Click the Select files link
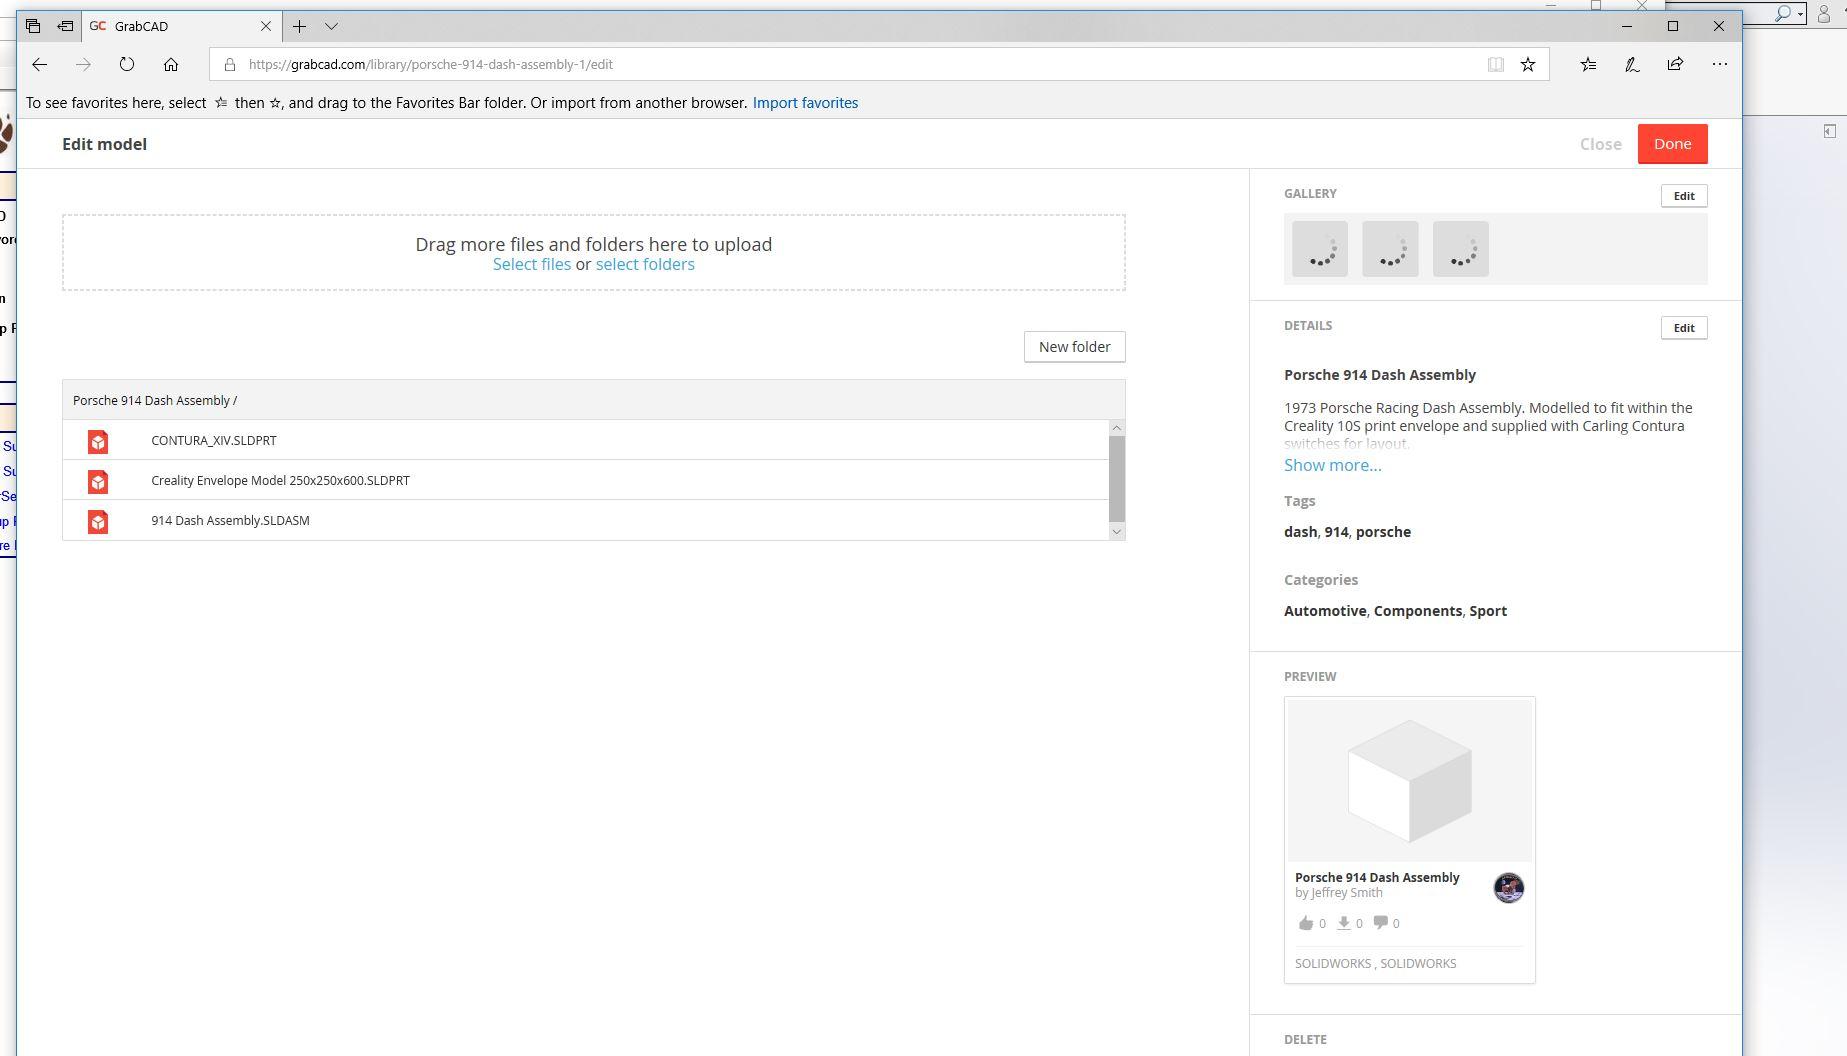The height and width of the screenshot is (1056, 1847). point(532,264)
